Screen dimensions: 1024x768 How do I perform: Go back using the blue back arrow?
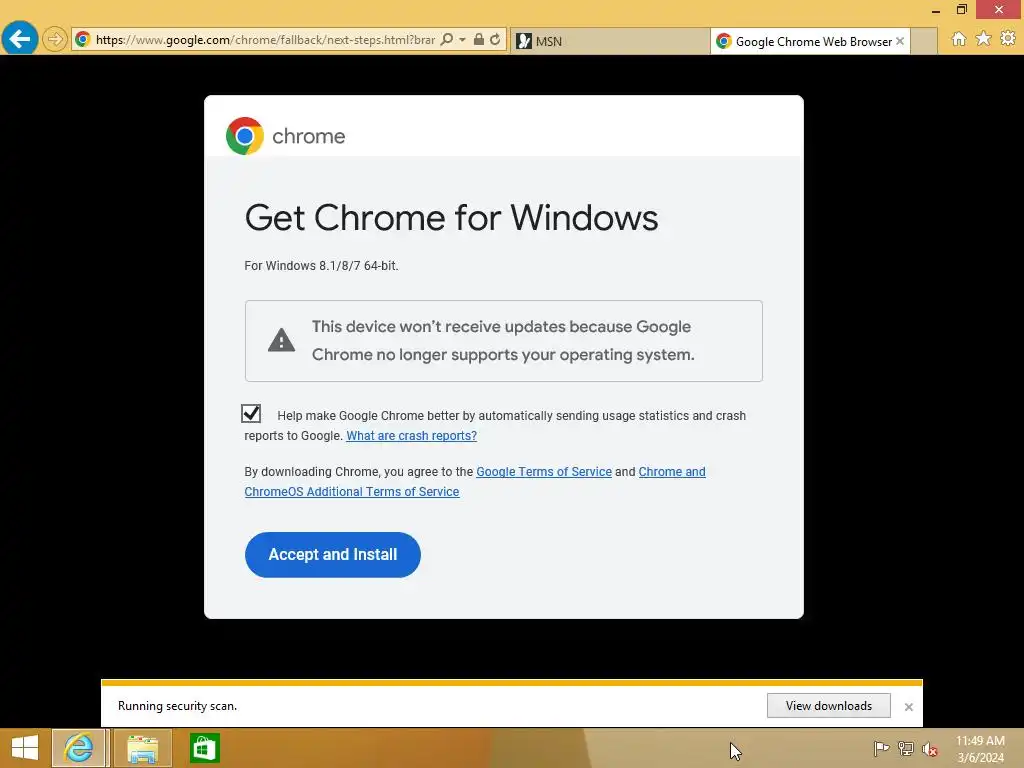[20, 39]
